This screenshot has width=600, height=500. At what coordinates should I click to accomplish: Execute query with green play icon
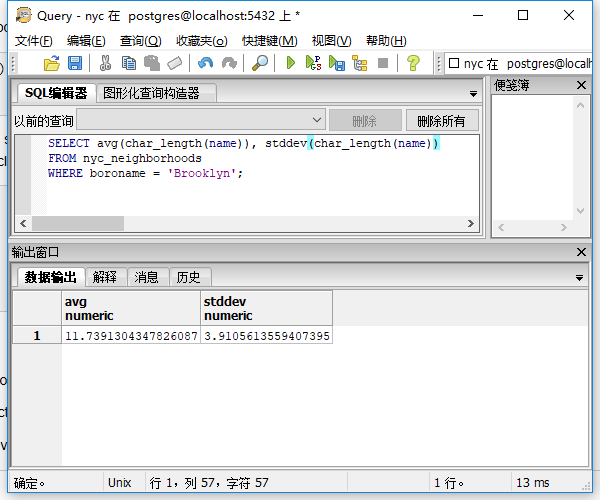tap(290, 63)
